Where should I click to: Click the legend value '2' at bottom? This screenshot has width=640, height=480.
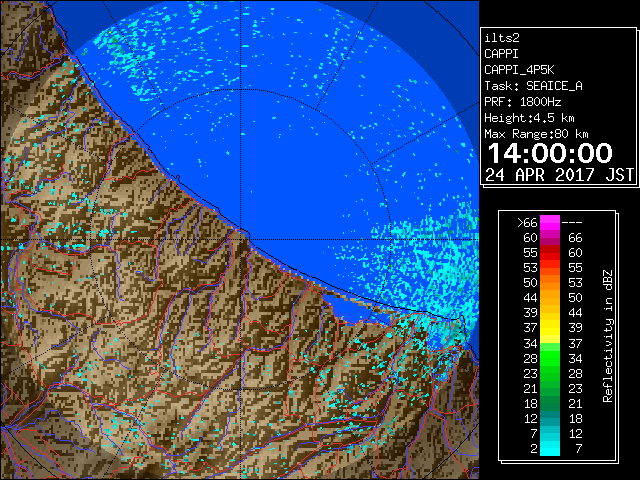[x=533, y=448]
